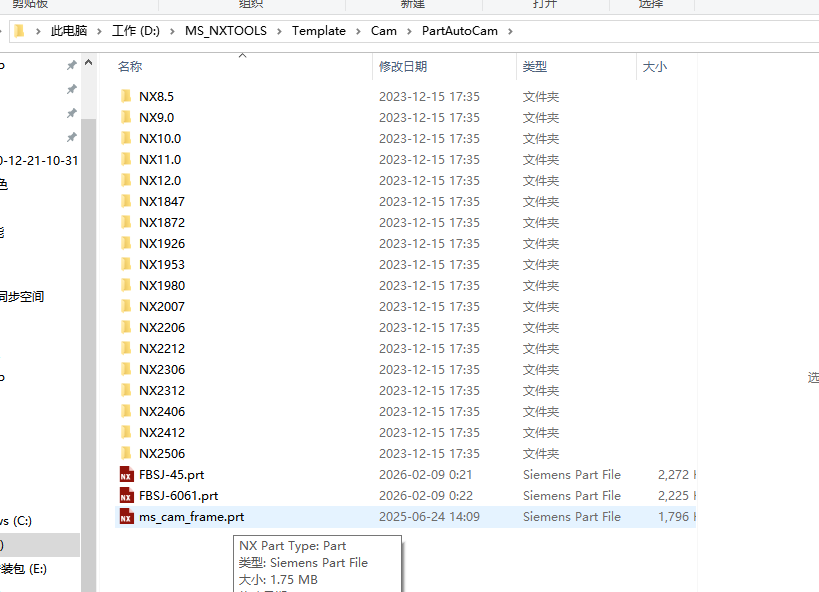This screenshot has width=819, height=592.
Task: Expand chevron before 此电脑 breadcrumb
Action: click(38, 31)
